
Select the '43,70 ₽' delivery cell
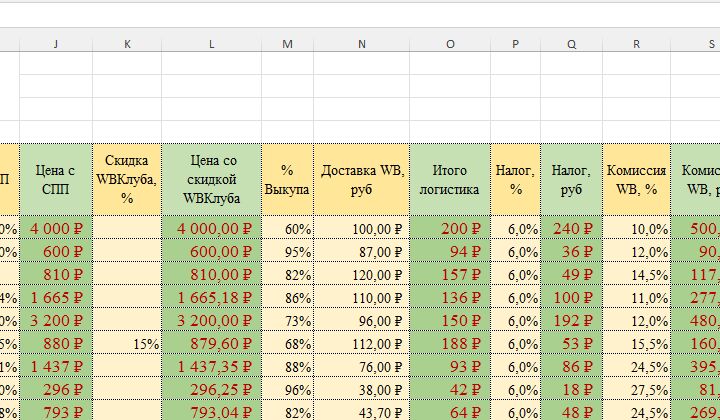coord(362,410)
